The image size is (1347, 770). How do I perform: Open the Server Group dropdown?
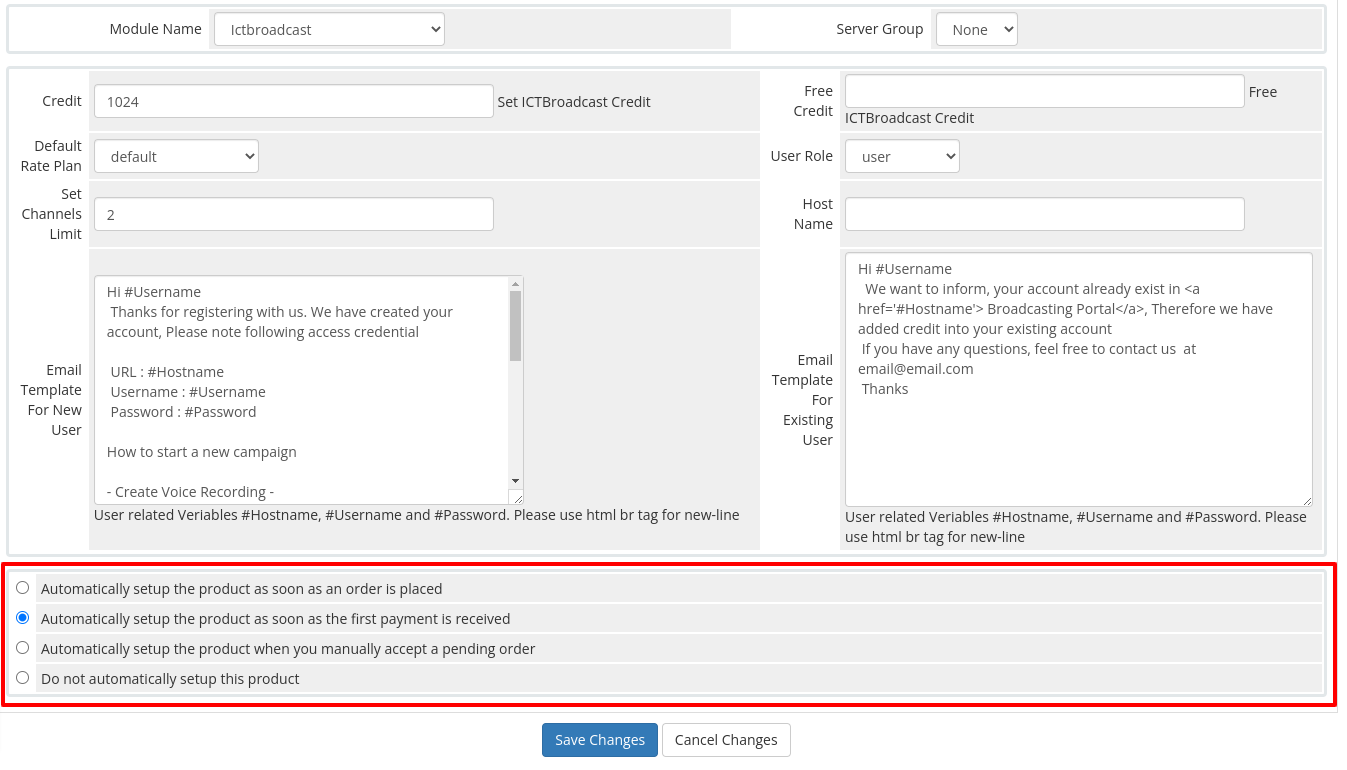[x=976, y=30]
